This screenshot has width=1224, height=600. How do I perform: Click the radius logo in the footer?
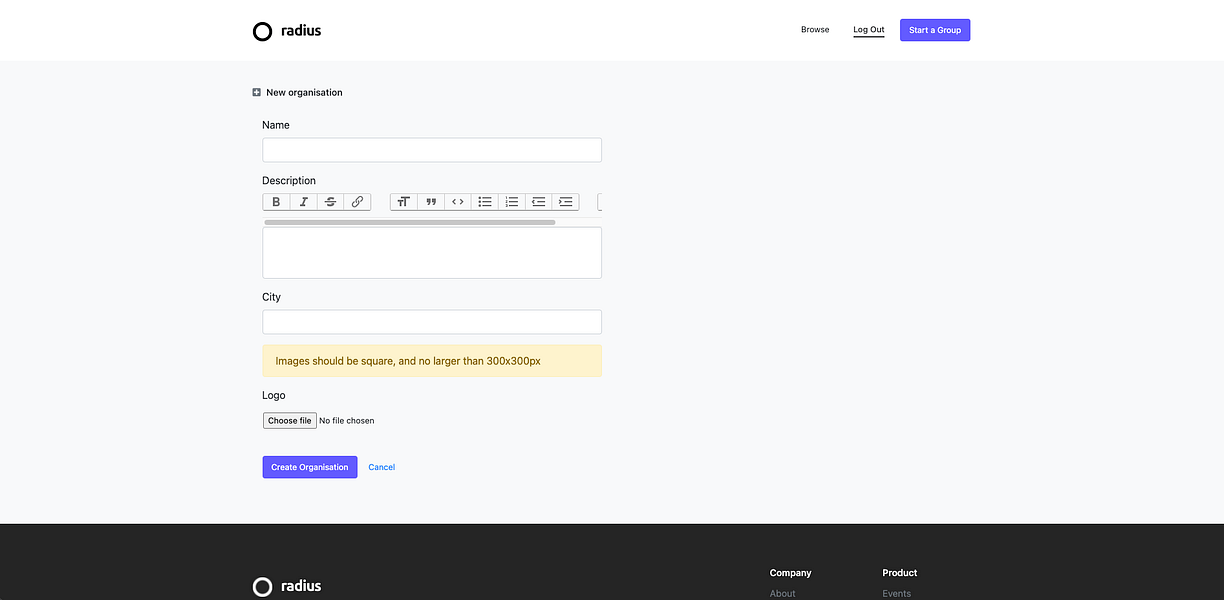coord(287,586)
